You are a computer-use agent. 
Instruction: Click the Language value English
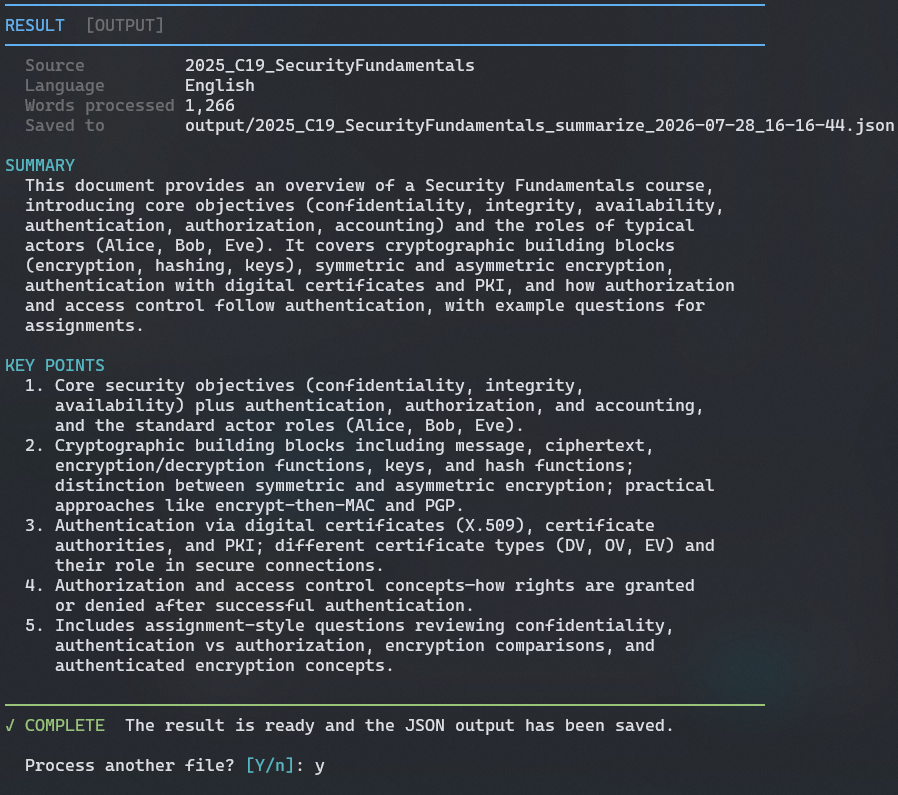219,86
